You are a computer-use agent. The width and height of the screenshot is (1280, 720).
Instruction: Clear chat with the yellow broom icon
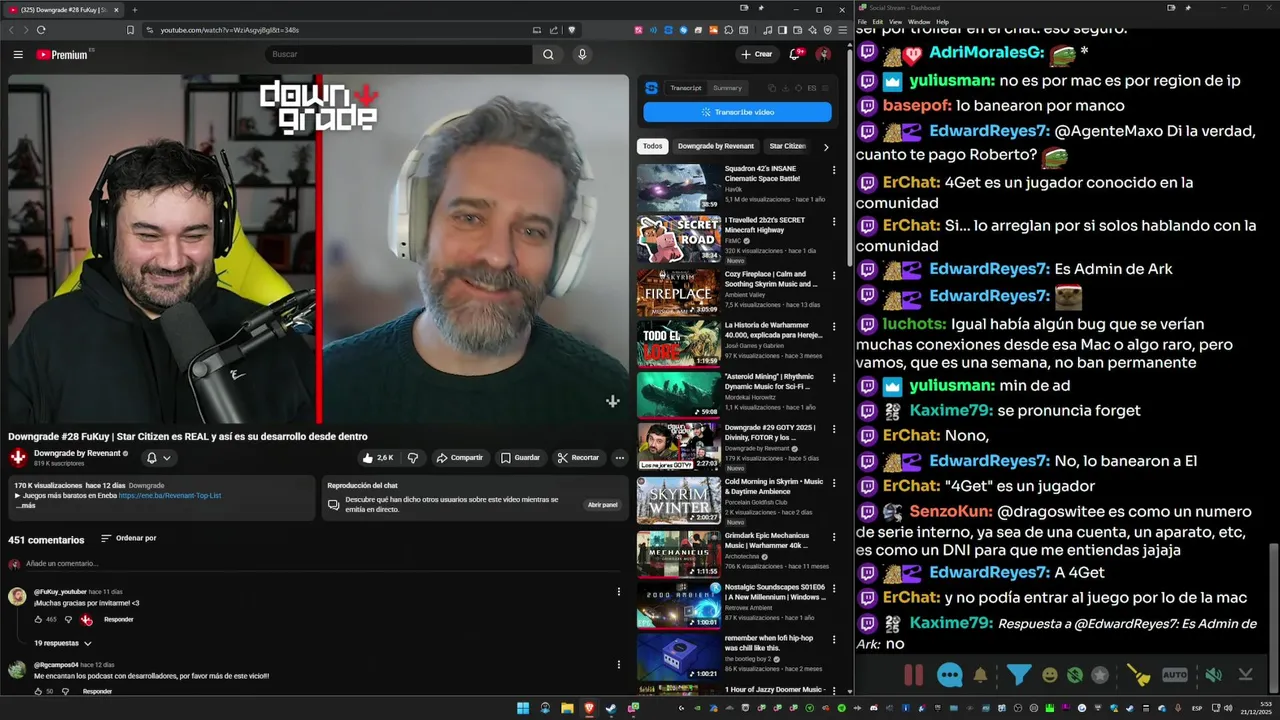(1139, 675)
